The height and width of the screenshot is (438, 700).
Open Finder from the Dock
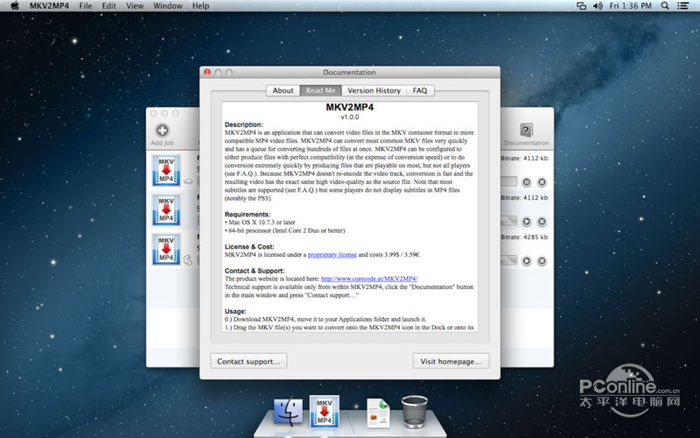(288, 412)
